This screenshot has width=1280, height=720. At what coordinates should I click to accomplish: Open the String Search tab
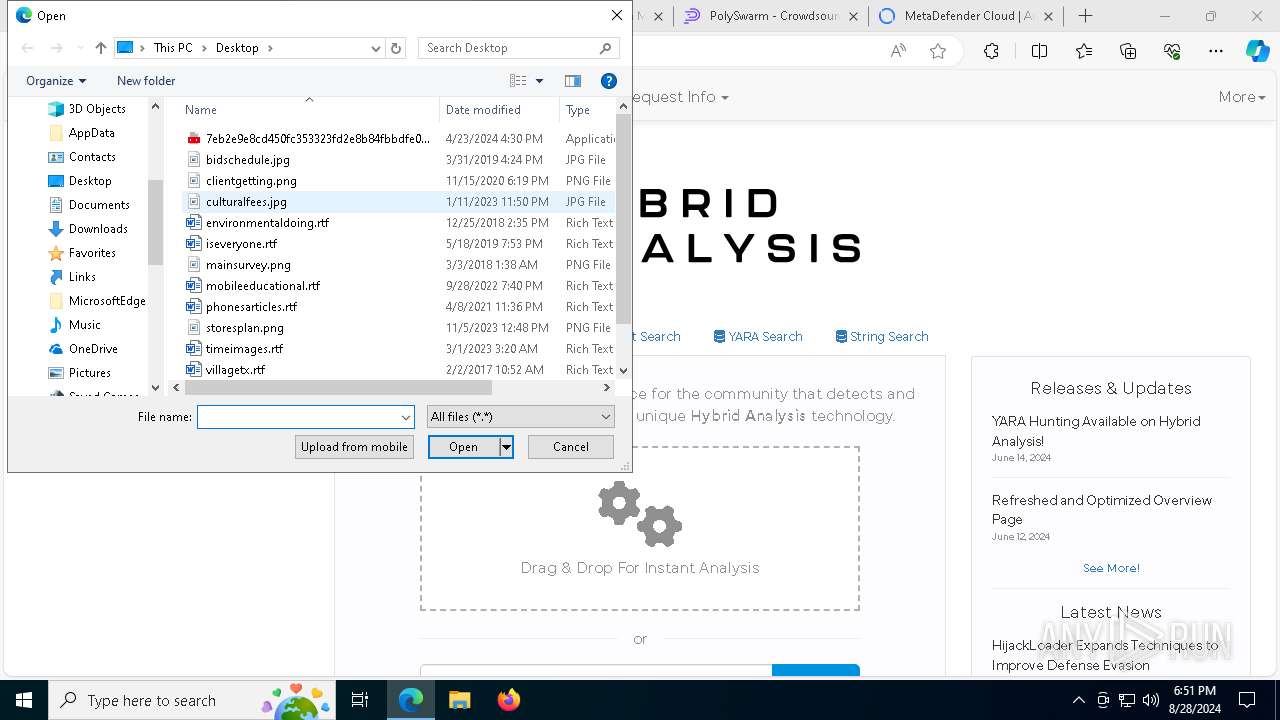pos(882,337)
